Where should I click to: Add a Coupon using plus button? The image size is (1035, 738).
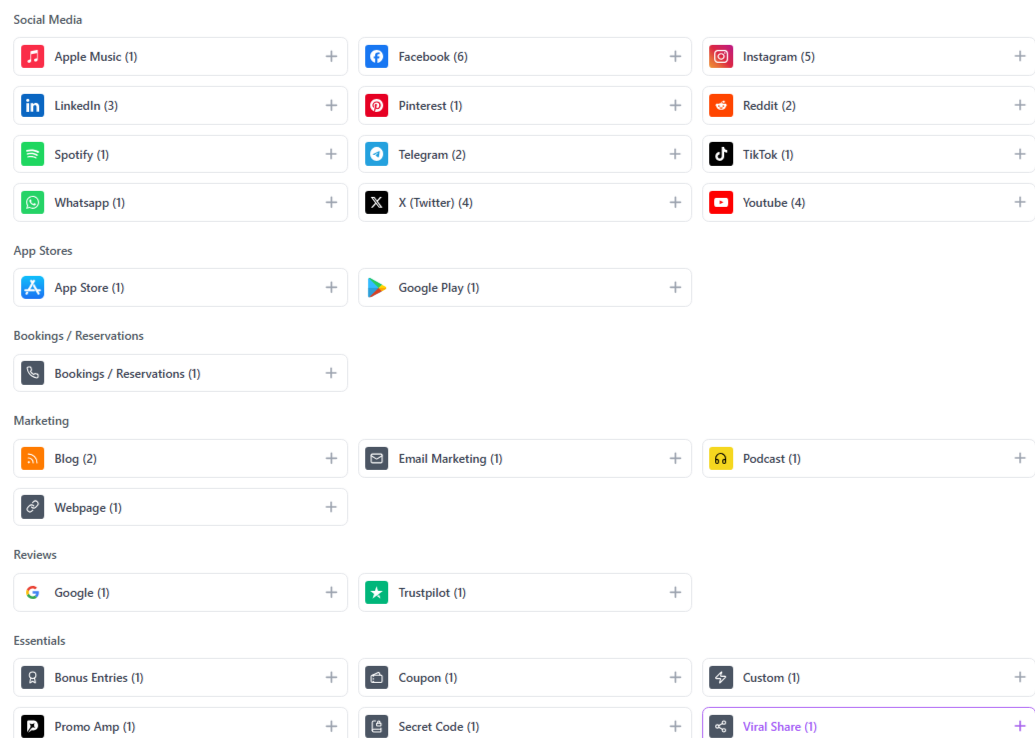(x=675, y=677)
